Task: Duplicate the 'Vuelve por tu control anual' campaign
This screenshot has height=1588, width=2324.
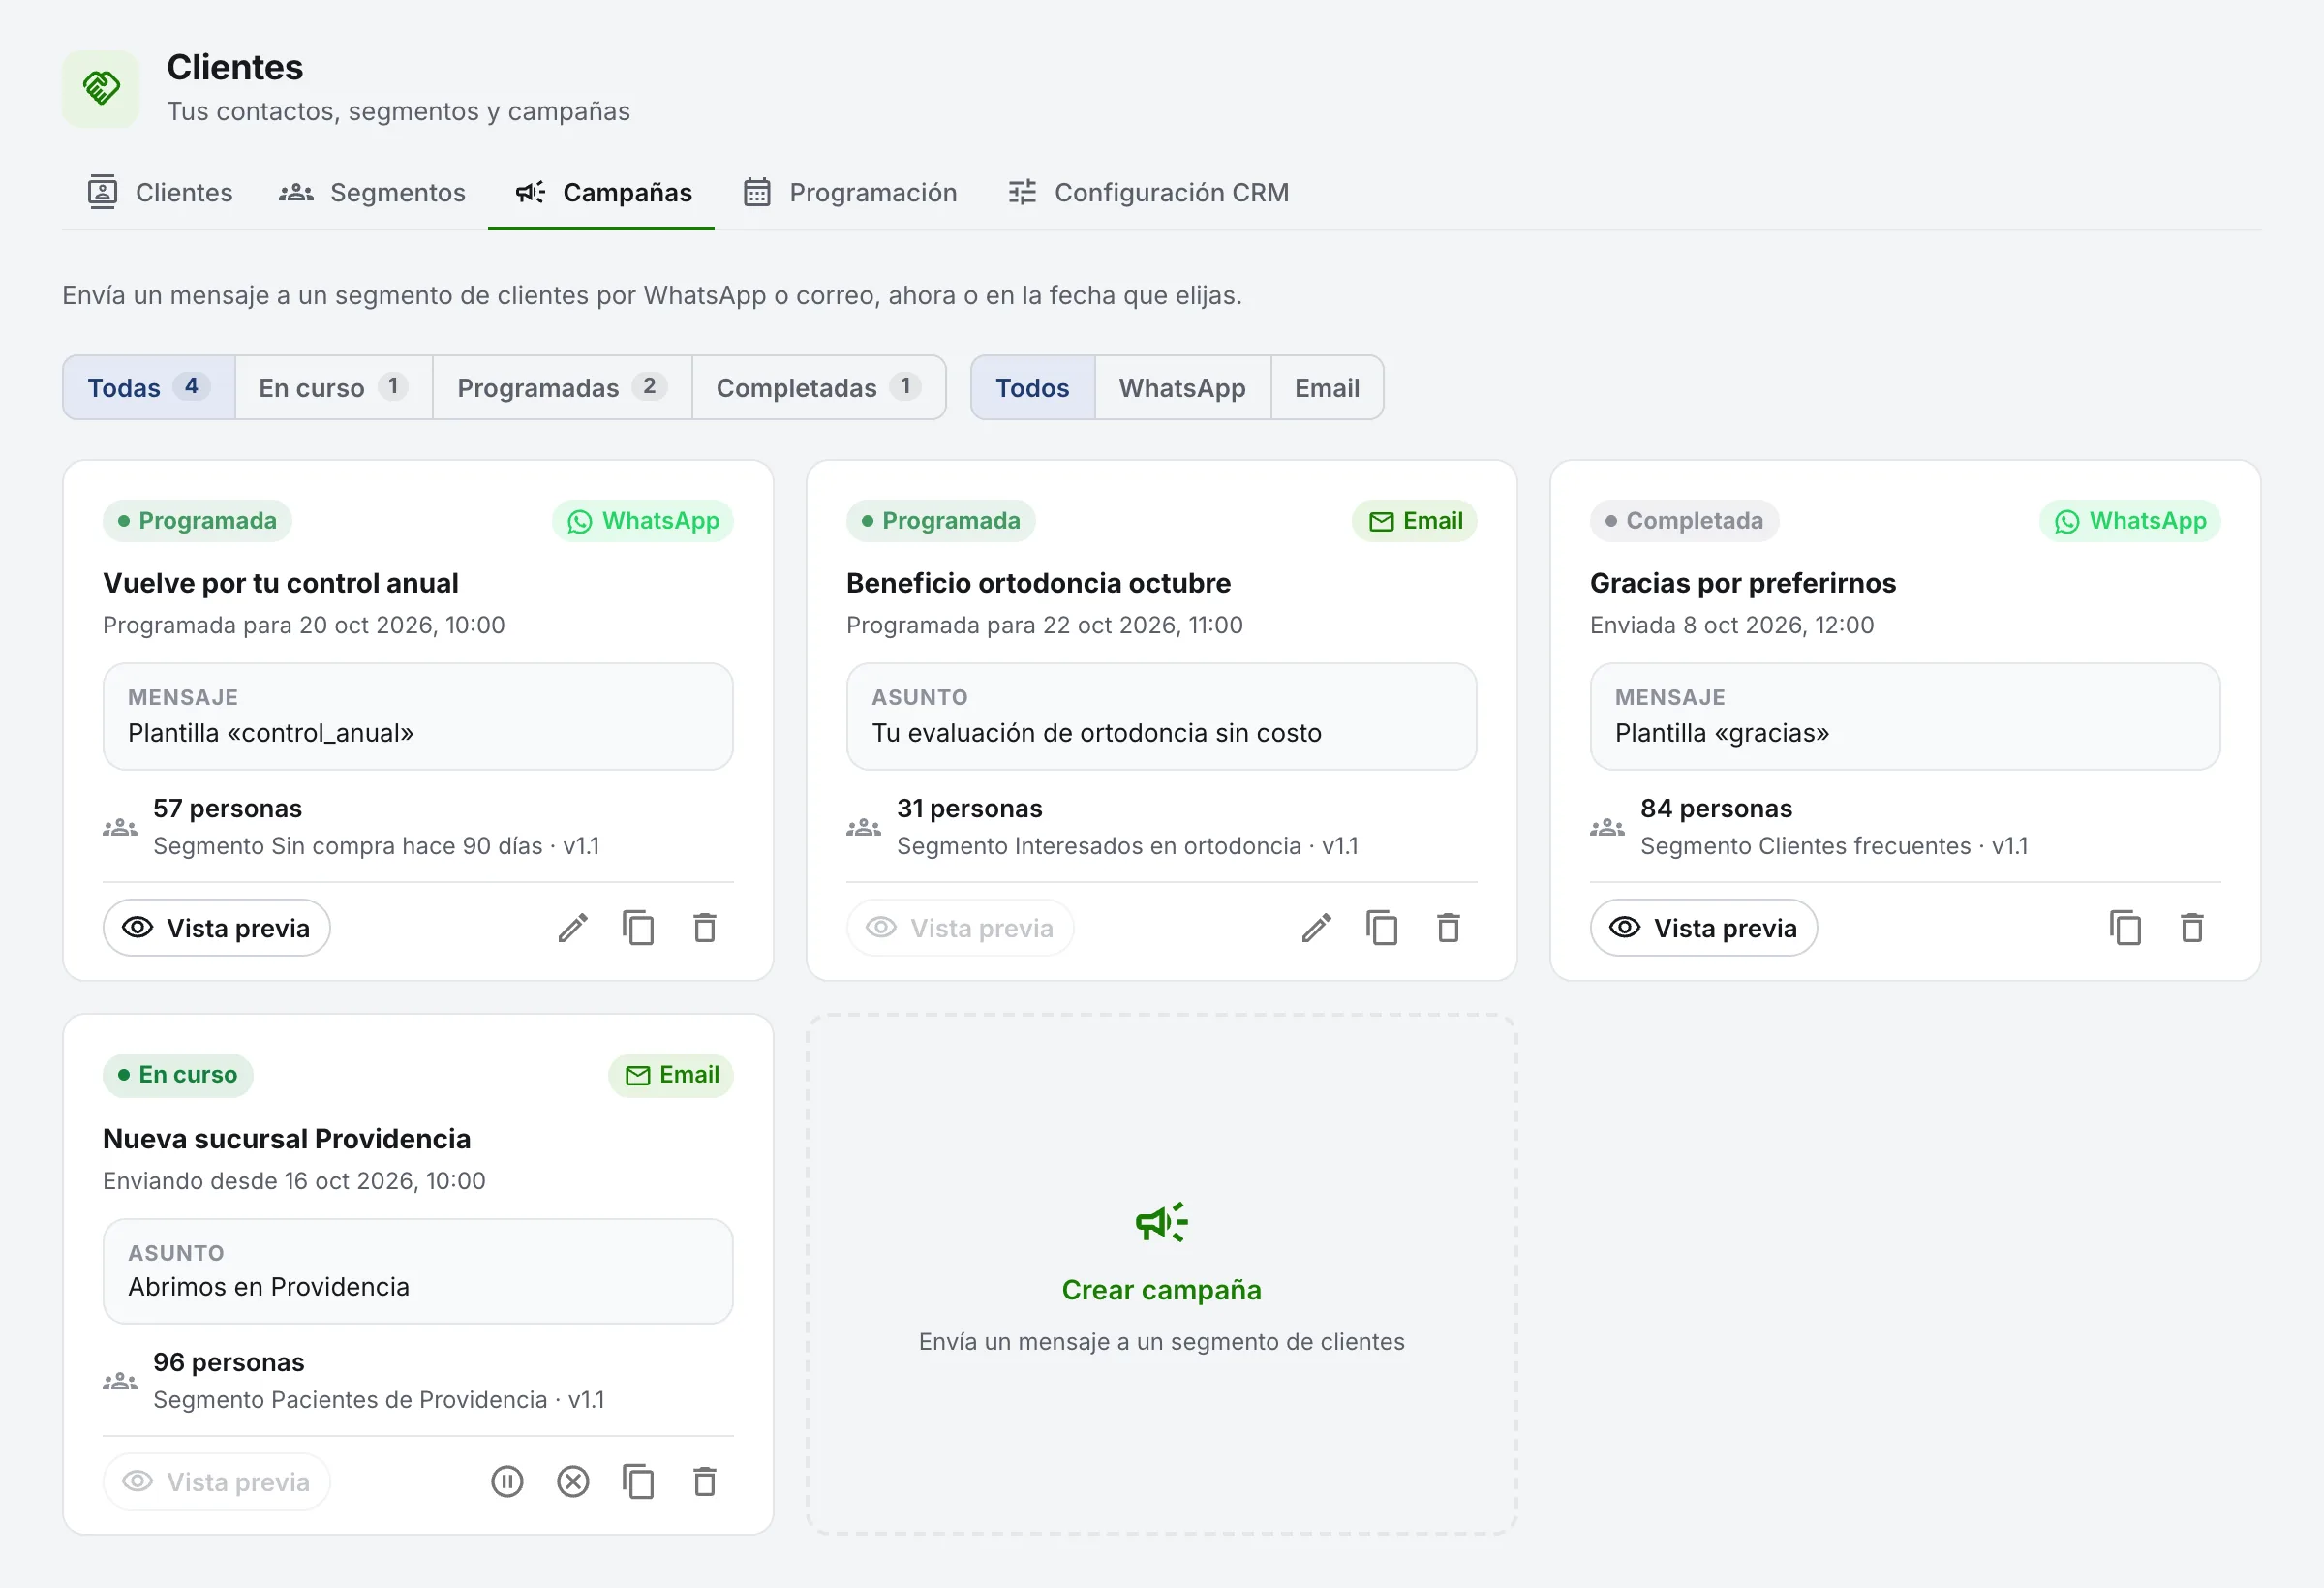Action: (x=639, y=928)
